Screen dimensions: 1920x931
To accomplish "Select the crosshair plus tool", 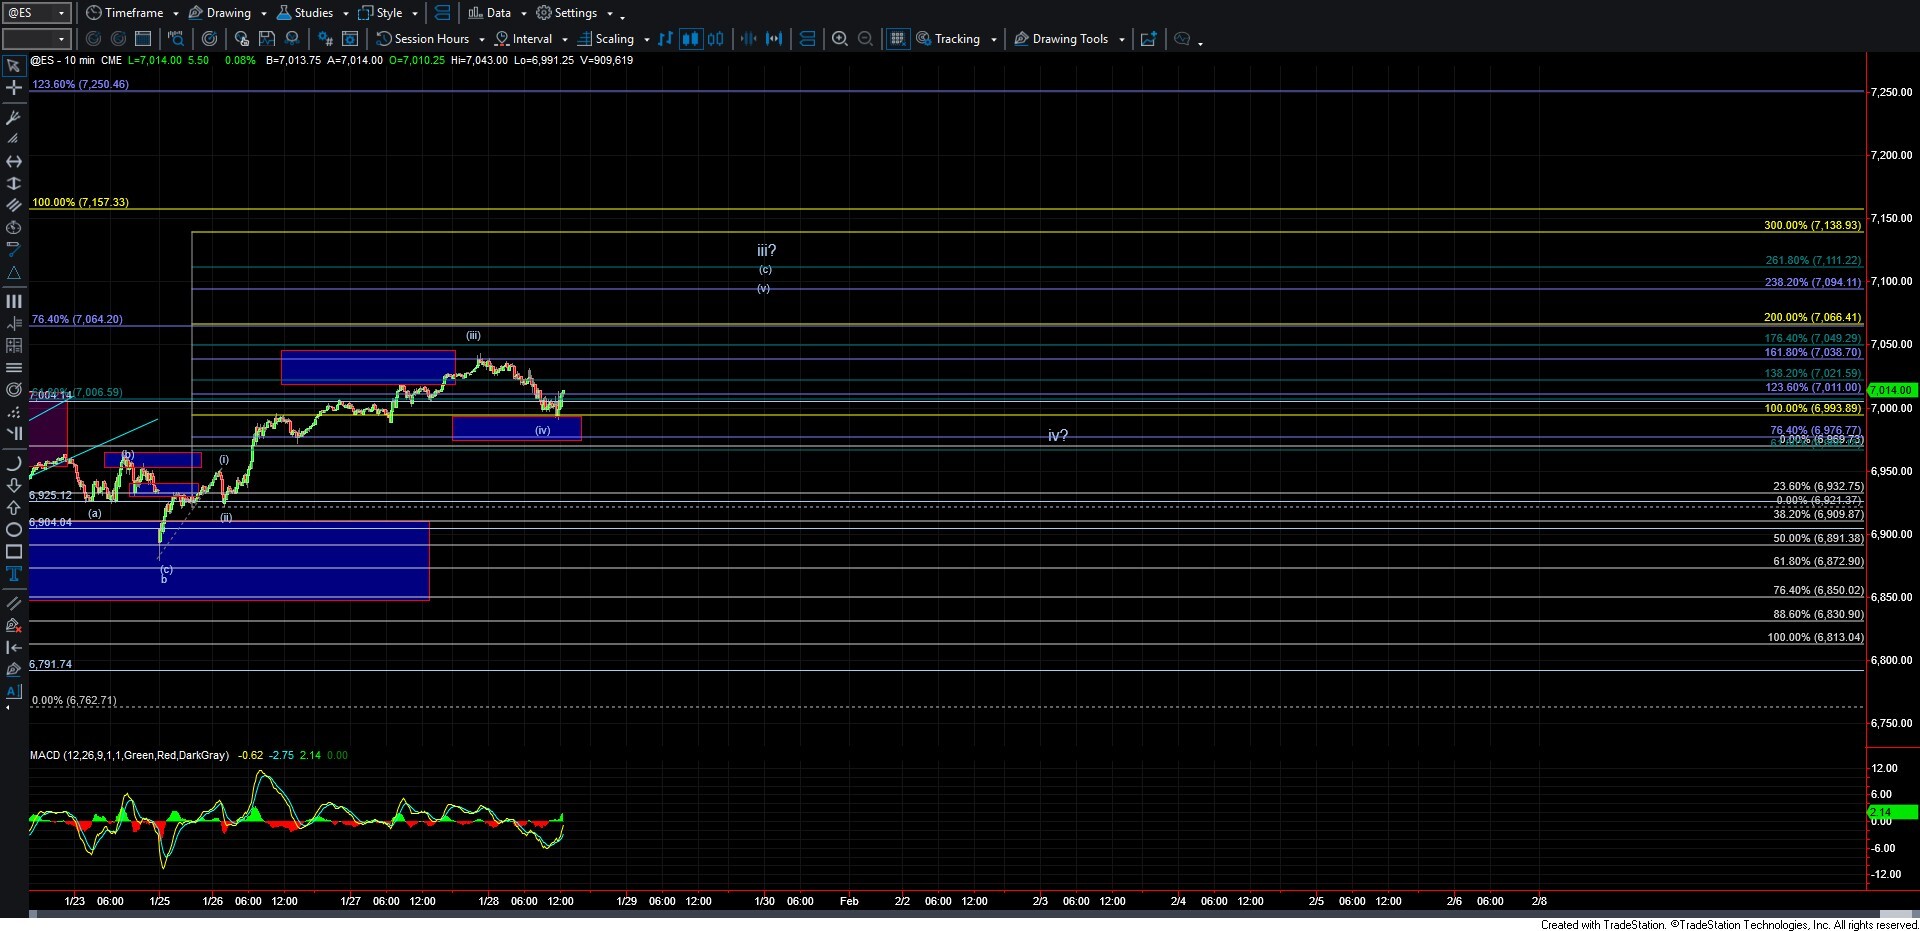I will pyautogui.click(x=14, y=88).
